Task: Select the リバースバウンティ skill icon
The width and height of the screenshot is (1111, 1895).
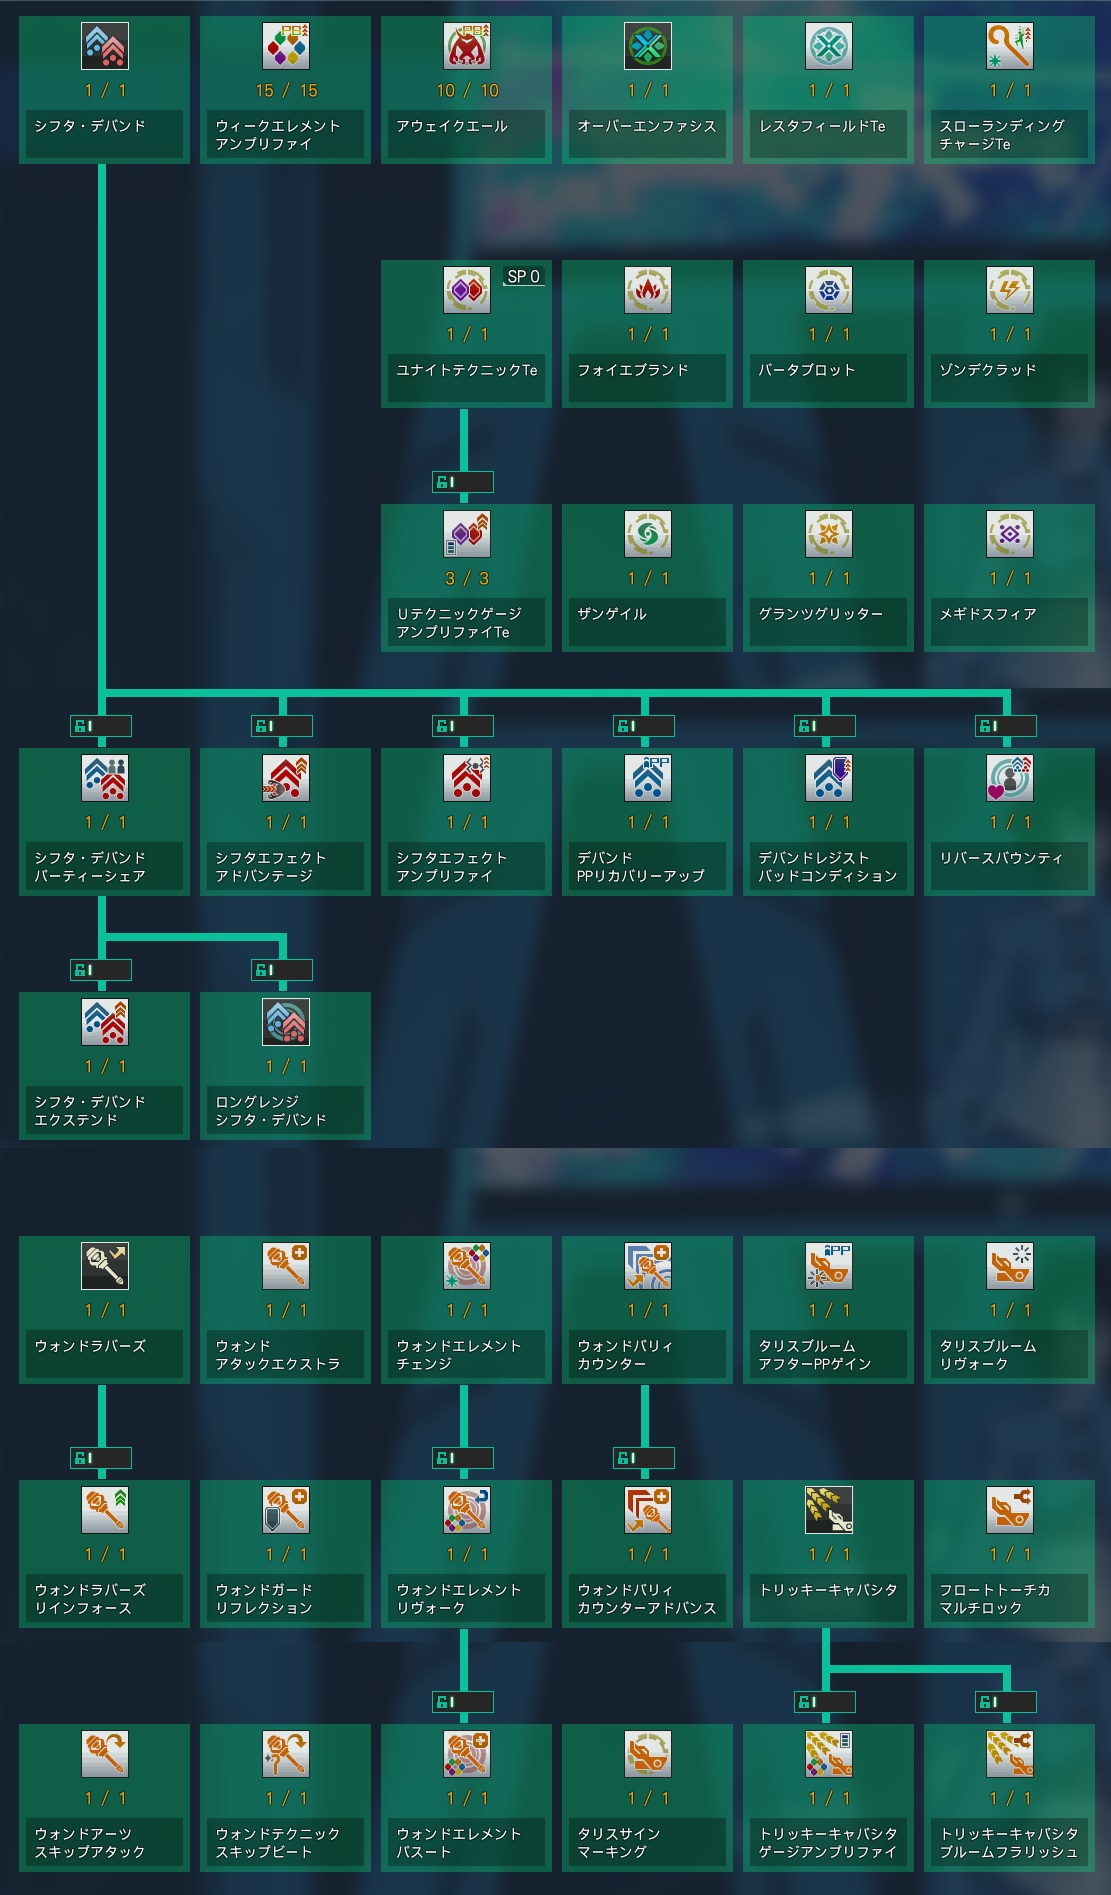Action: 1010,778
